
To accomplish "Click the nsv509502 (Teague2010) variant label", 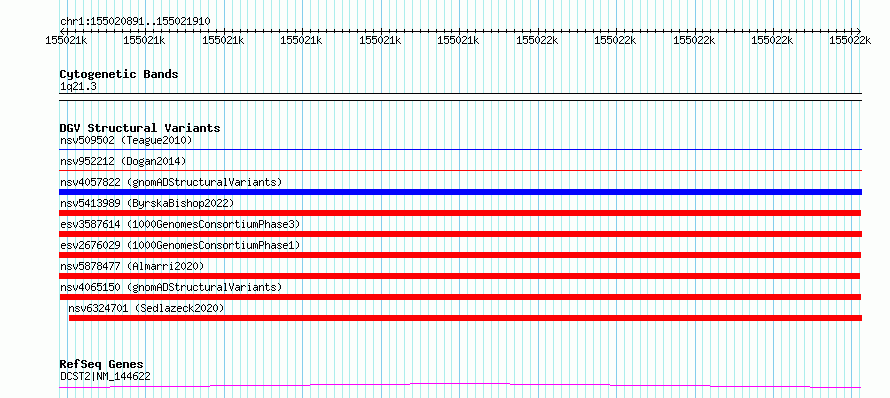I will (x=126, y=140).
